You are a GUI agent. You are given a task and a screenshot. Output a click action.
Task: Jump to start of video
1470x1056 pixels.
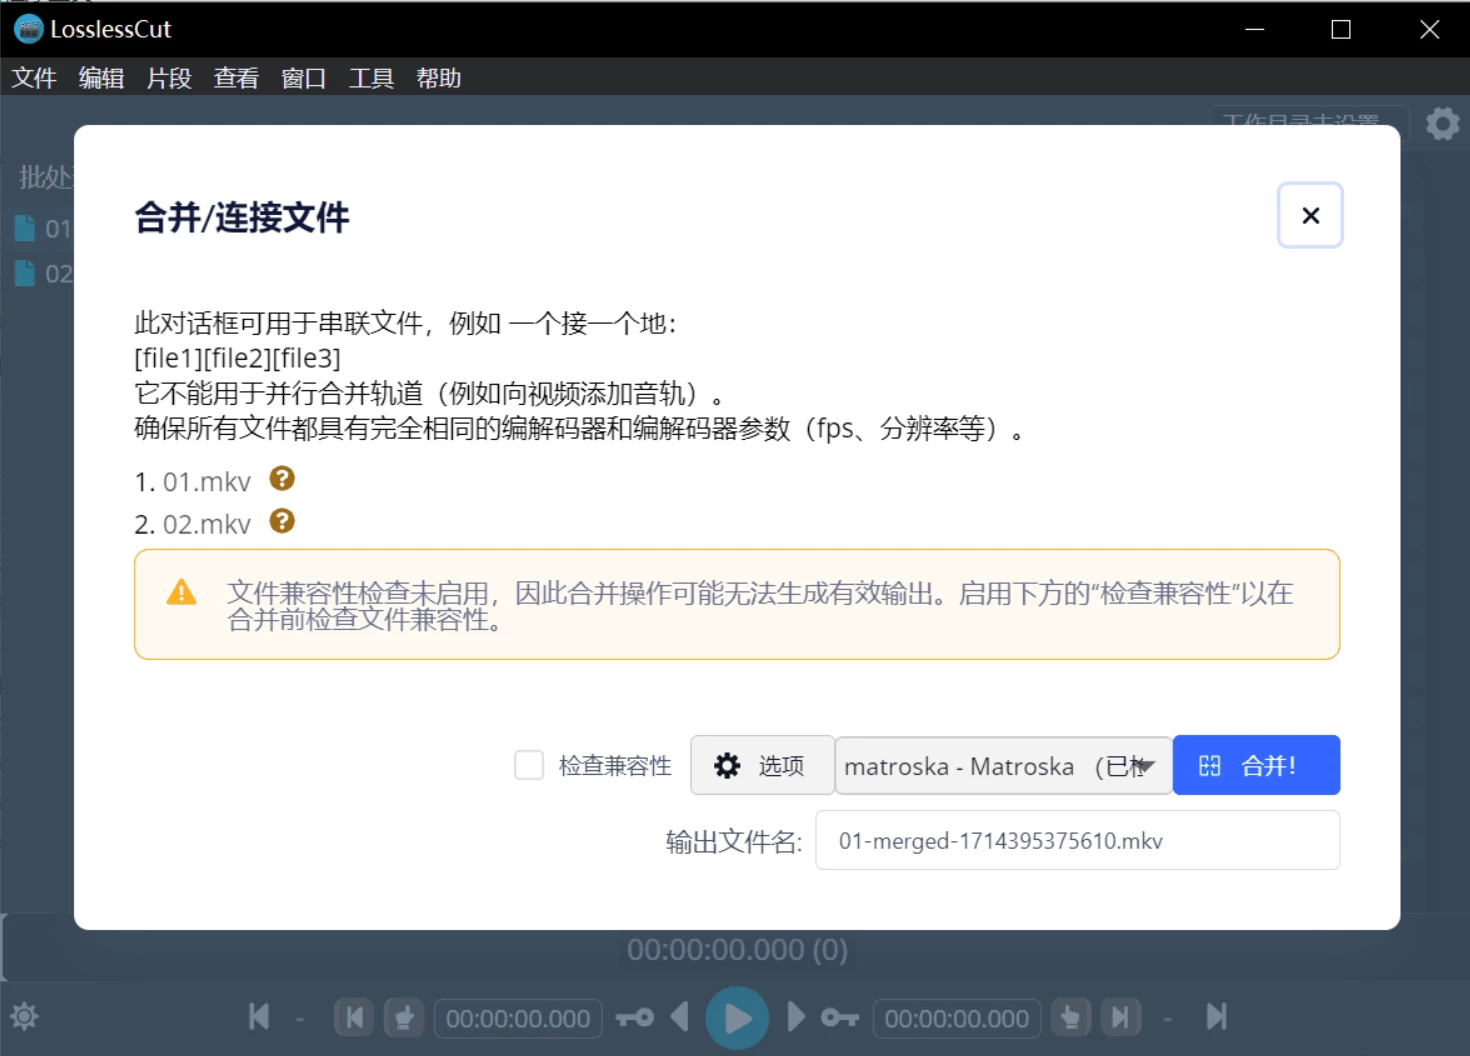click(x=259, y=1017)
